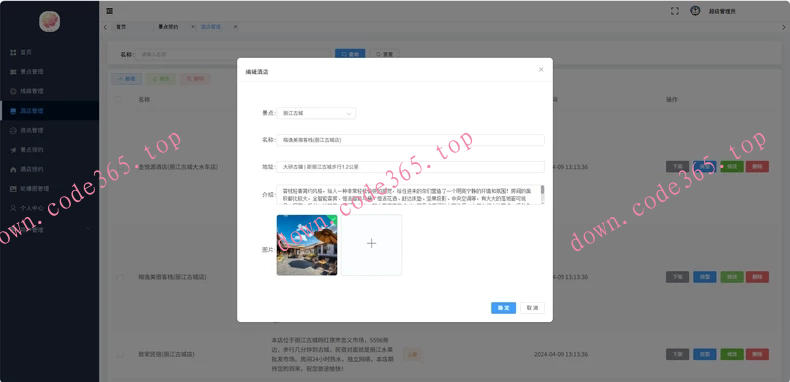This screenshot has height=382, width=790.
Task: Open the 超级管理员 user menu
Action: (723, 12)
